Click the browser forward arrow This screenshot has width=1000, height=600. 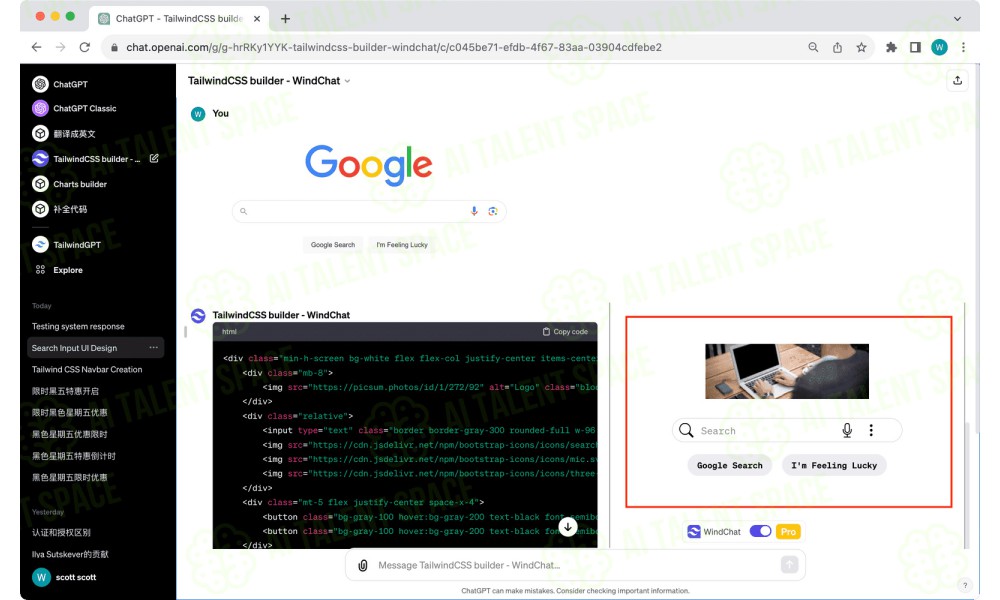click(x=61, y=47)
